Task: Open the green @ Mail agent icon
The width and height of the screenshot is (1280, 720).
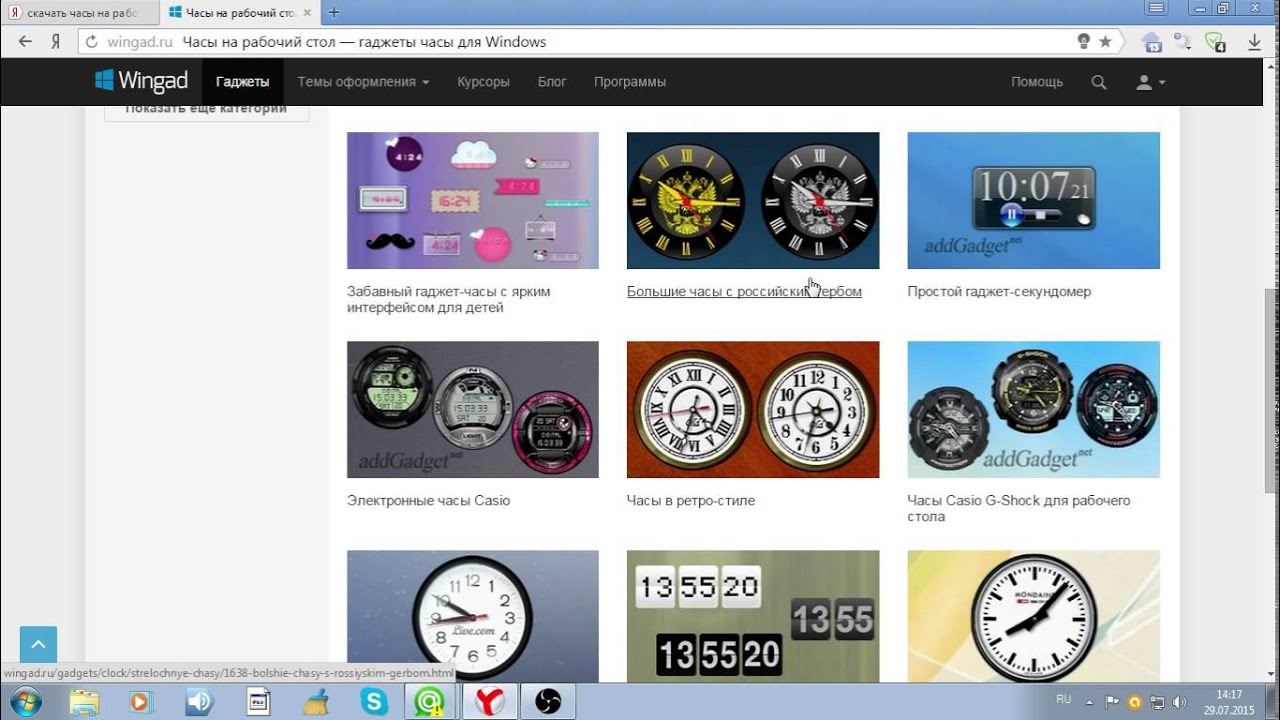Action: pyautogui.click(x=431, y=701)
